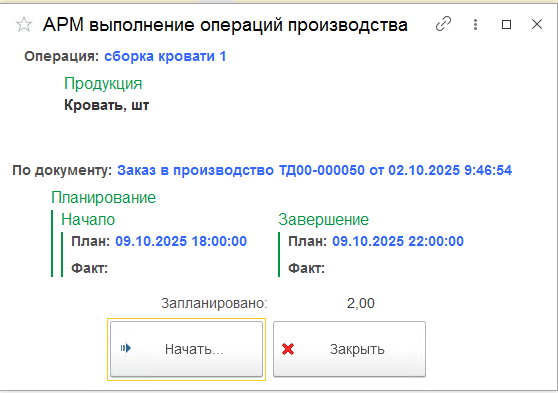Click planned start 09.10.2025 18:00:00
Image resolution: width=558 pixels, height=393 pixels.
click(x=181, y=241)
